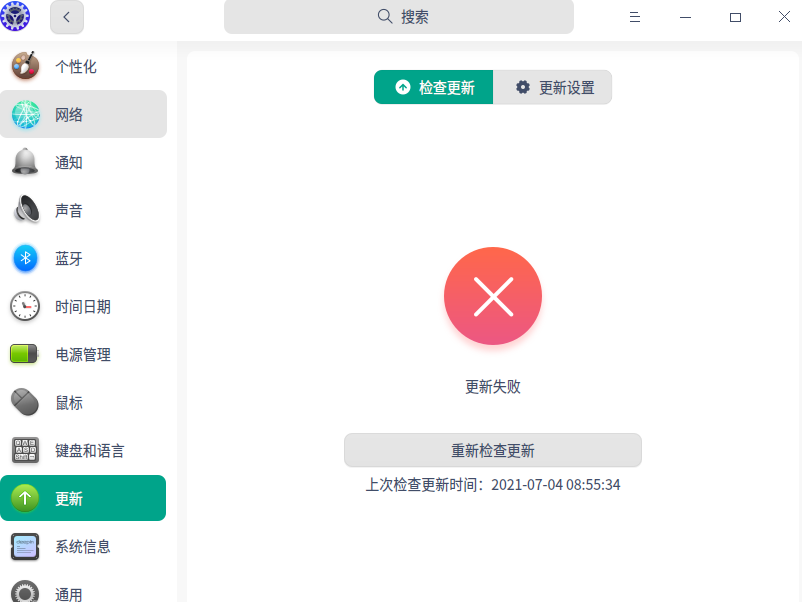
Task: Select 鼠标 in the sidebar
Action: tap(69, 403)
